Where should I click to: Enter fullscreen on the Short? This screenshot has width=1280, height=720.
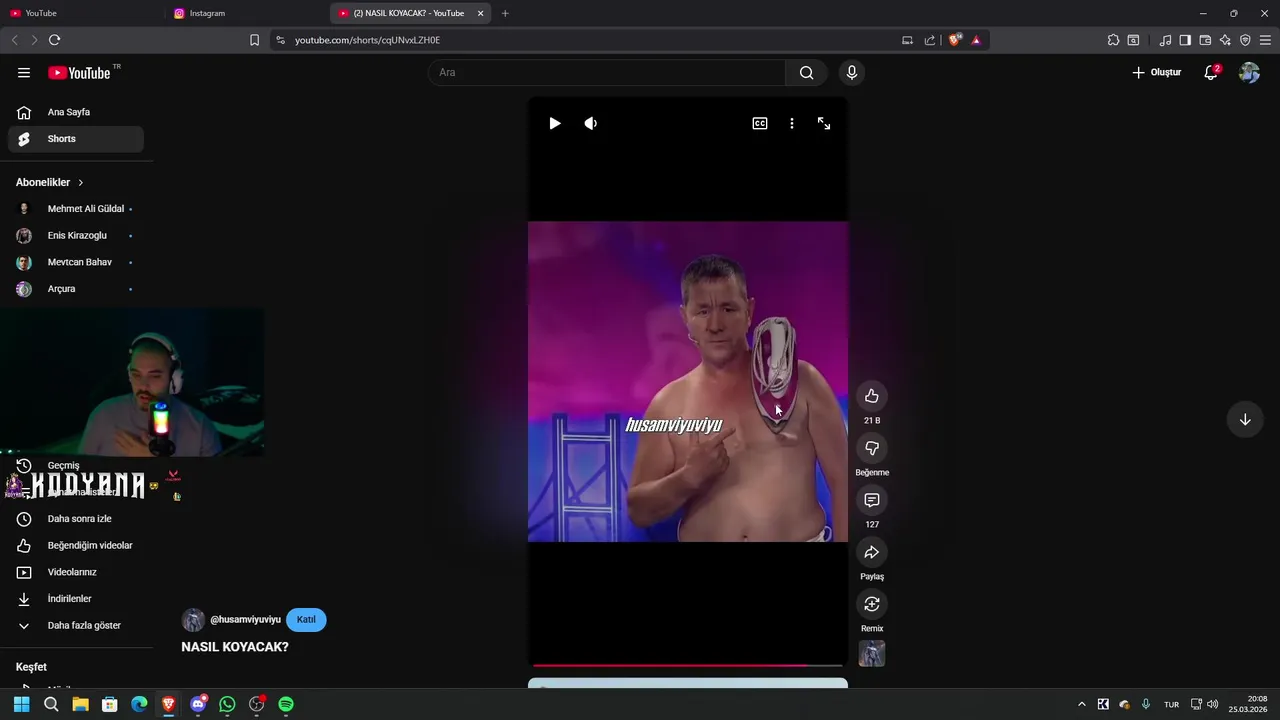pos(824,123)
